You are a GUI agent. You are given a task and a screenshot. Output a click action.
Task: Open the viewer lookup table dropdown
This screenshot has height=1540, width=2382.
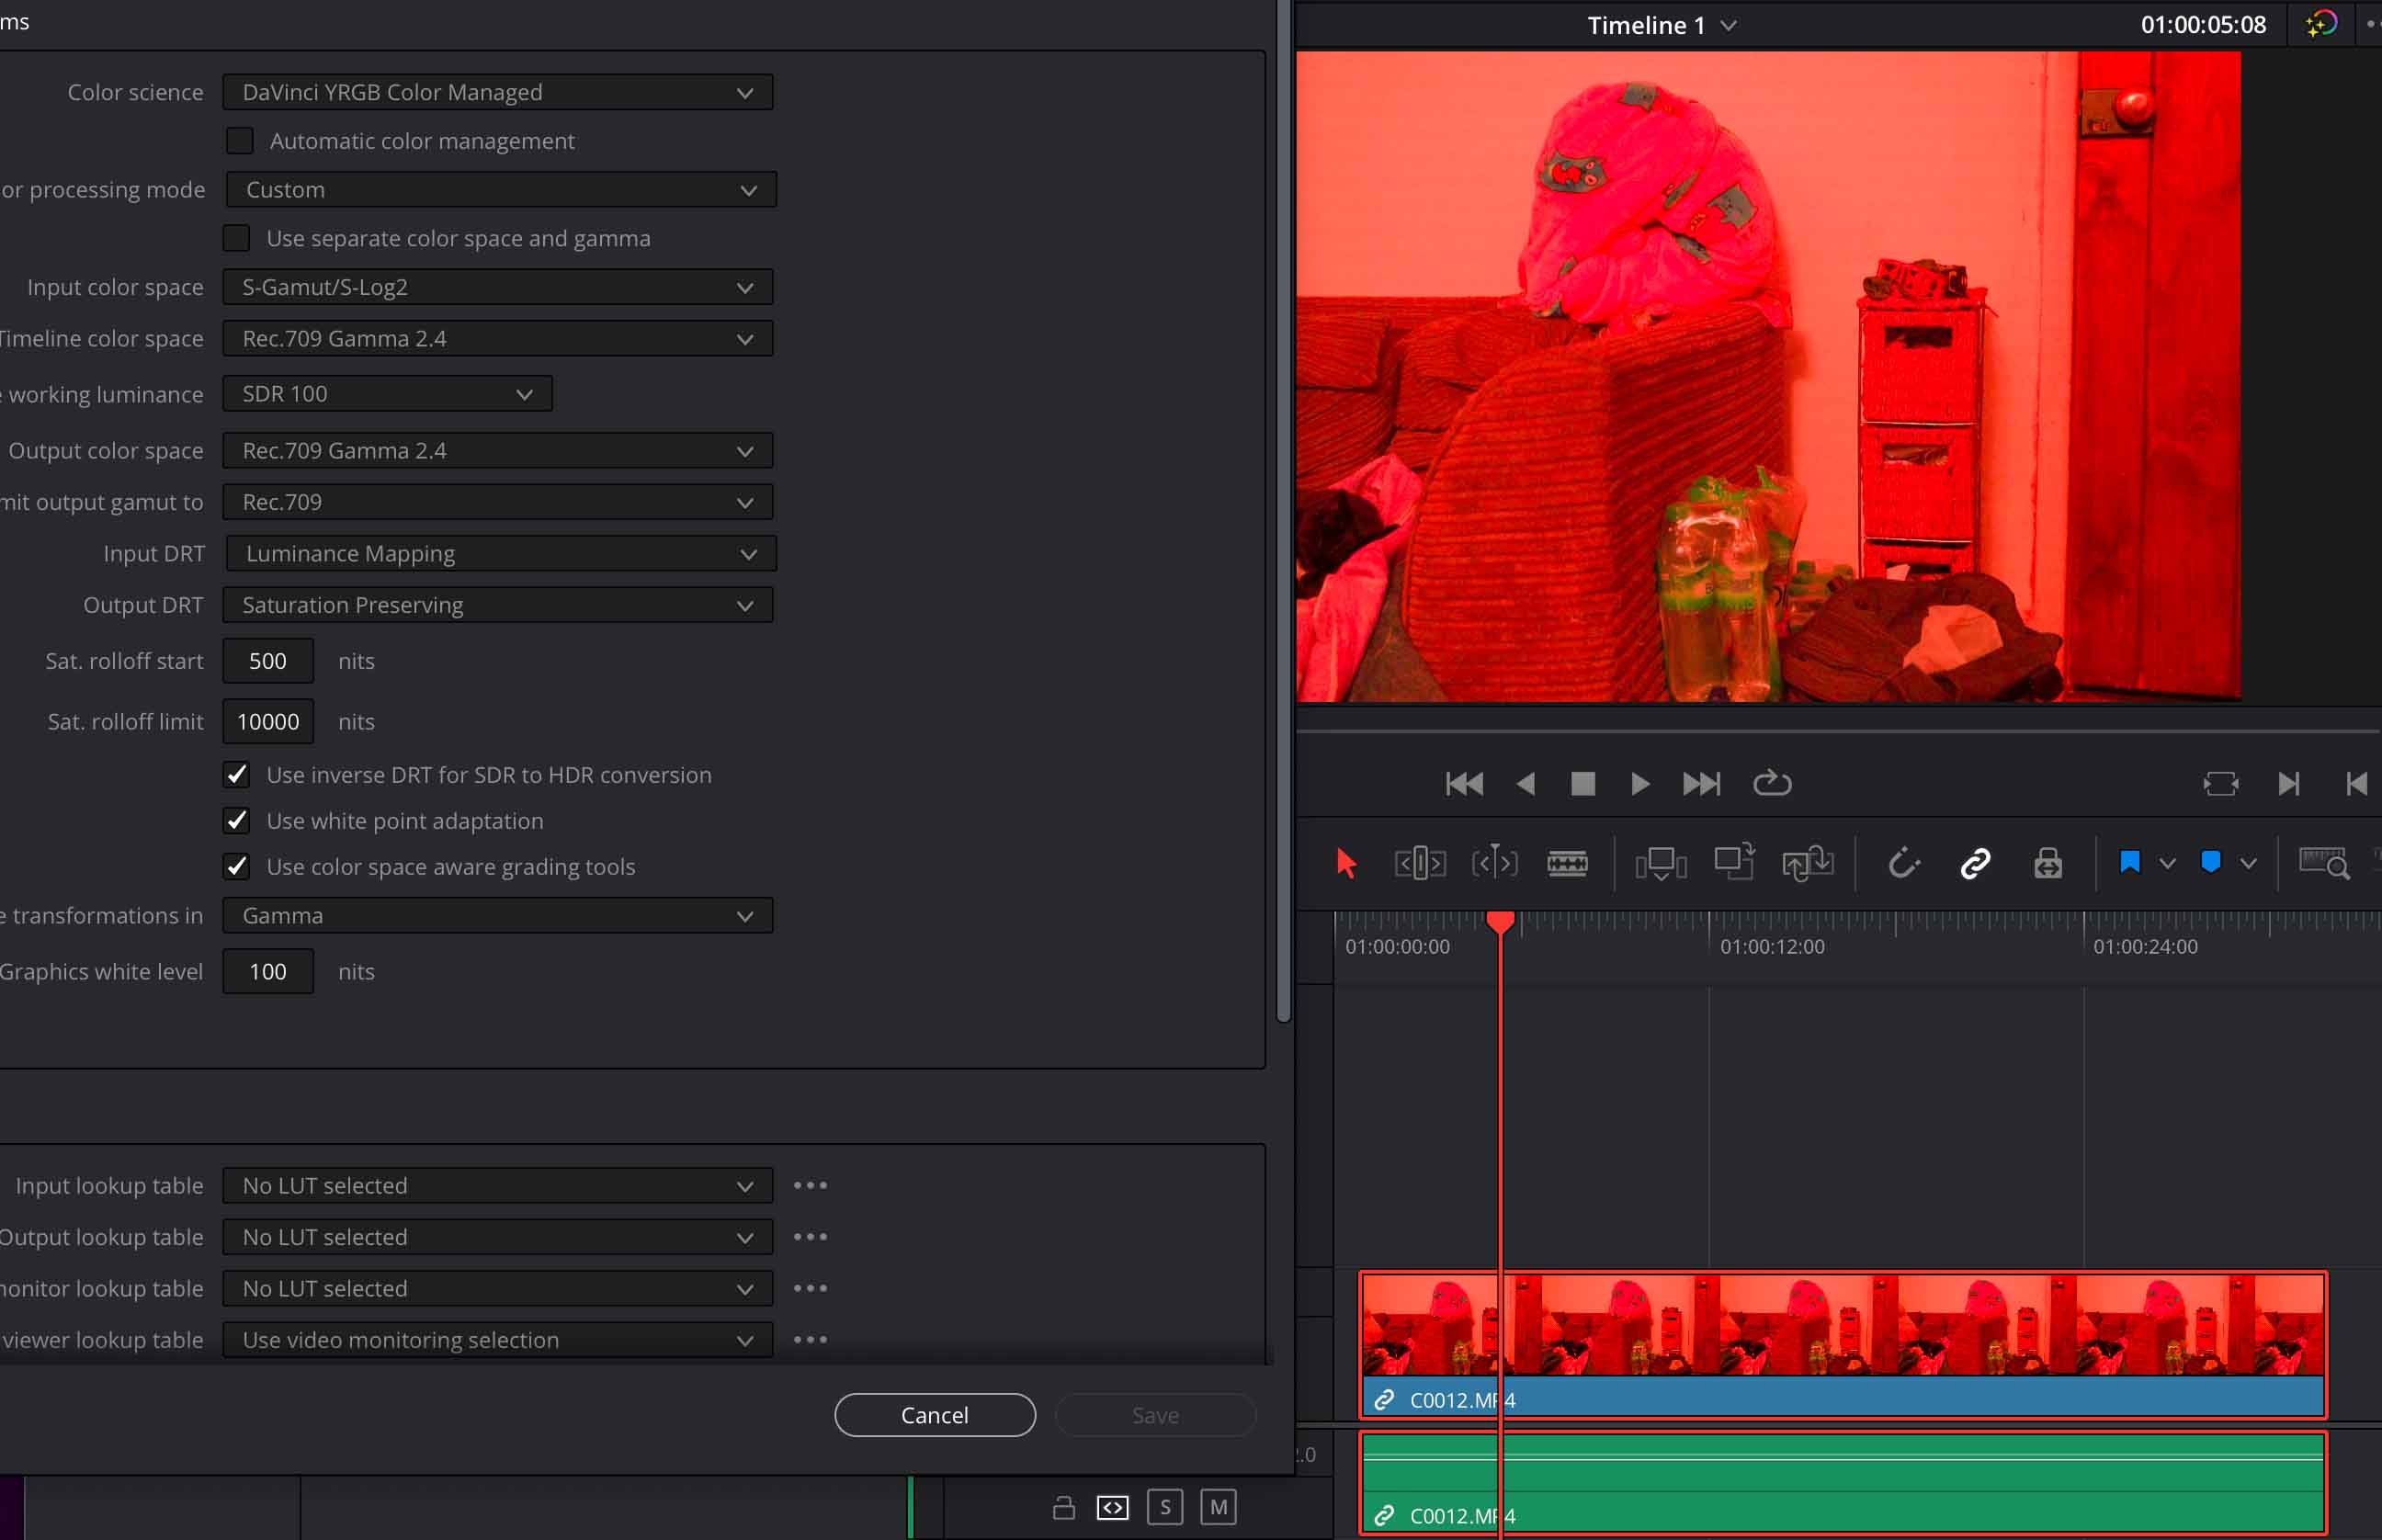coord(497,1340)
